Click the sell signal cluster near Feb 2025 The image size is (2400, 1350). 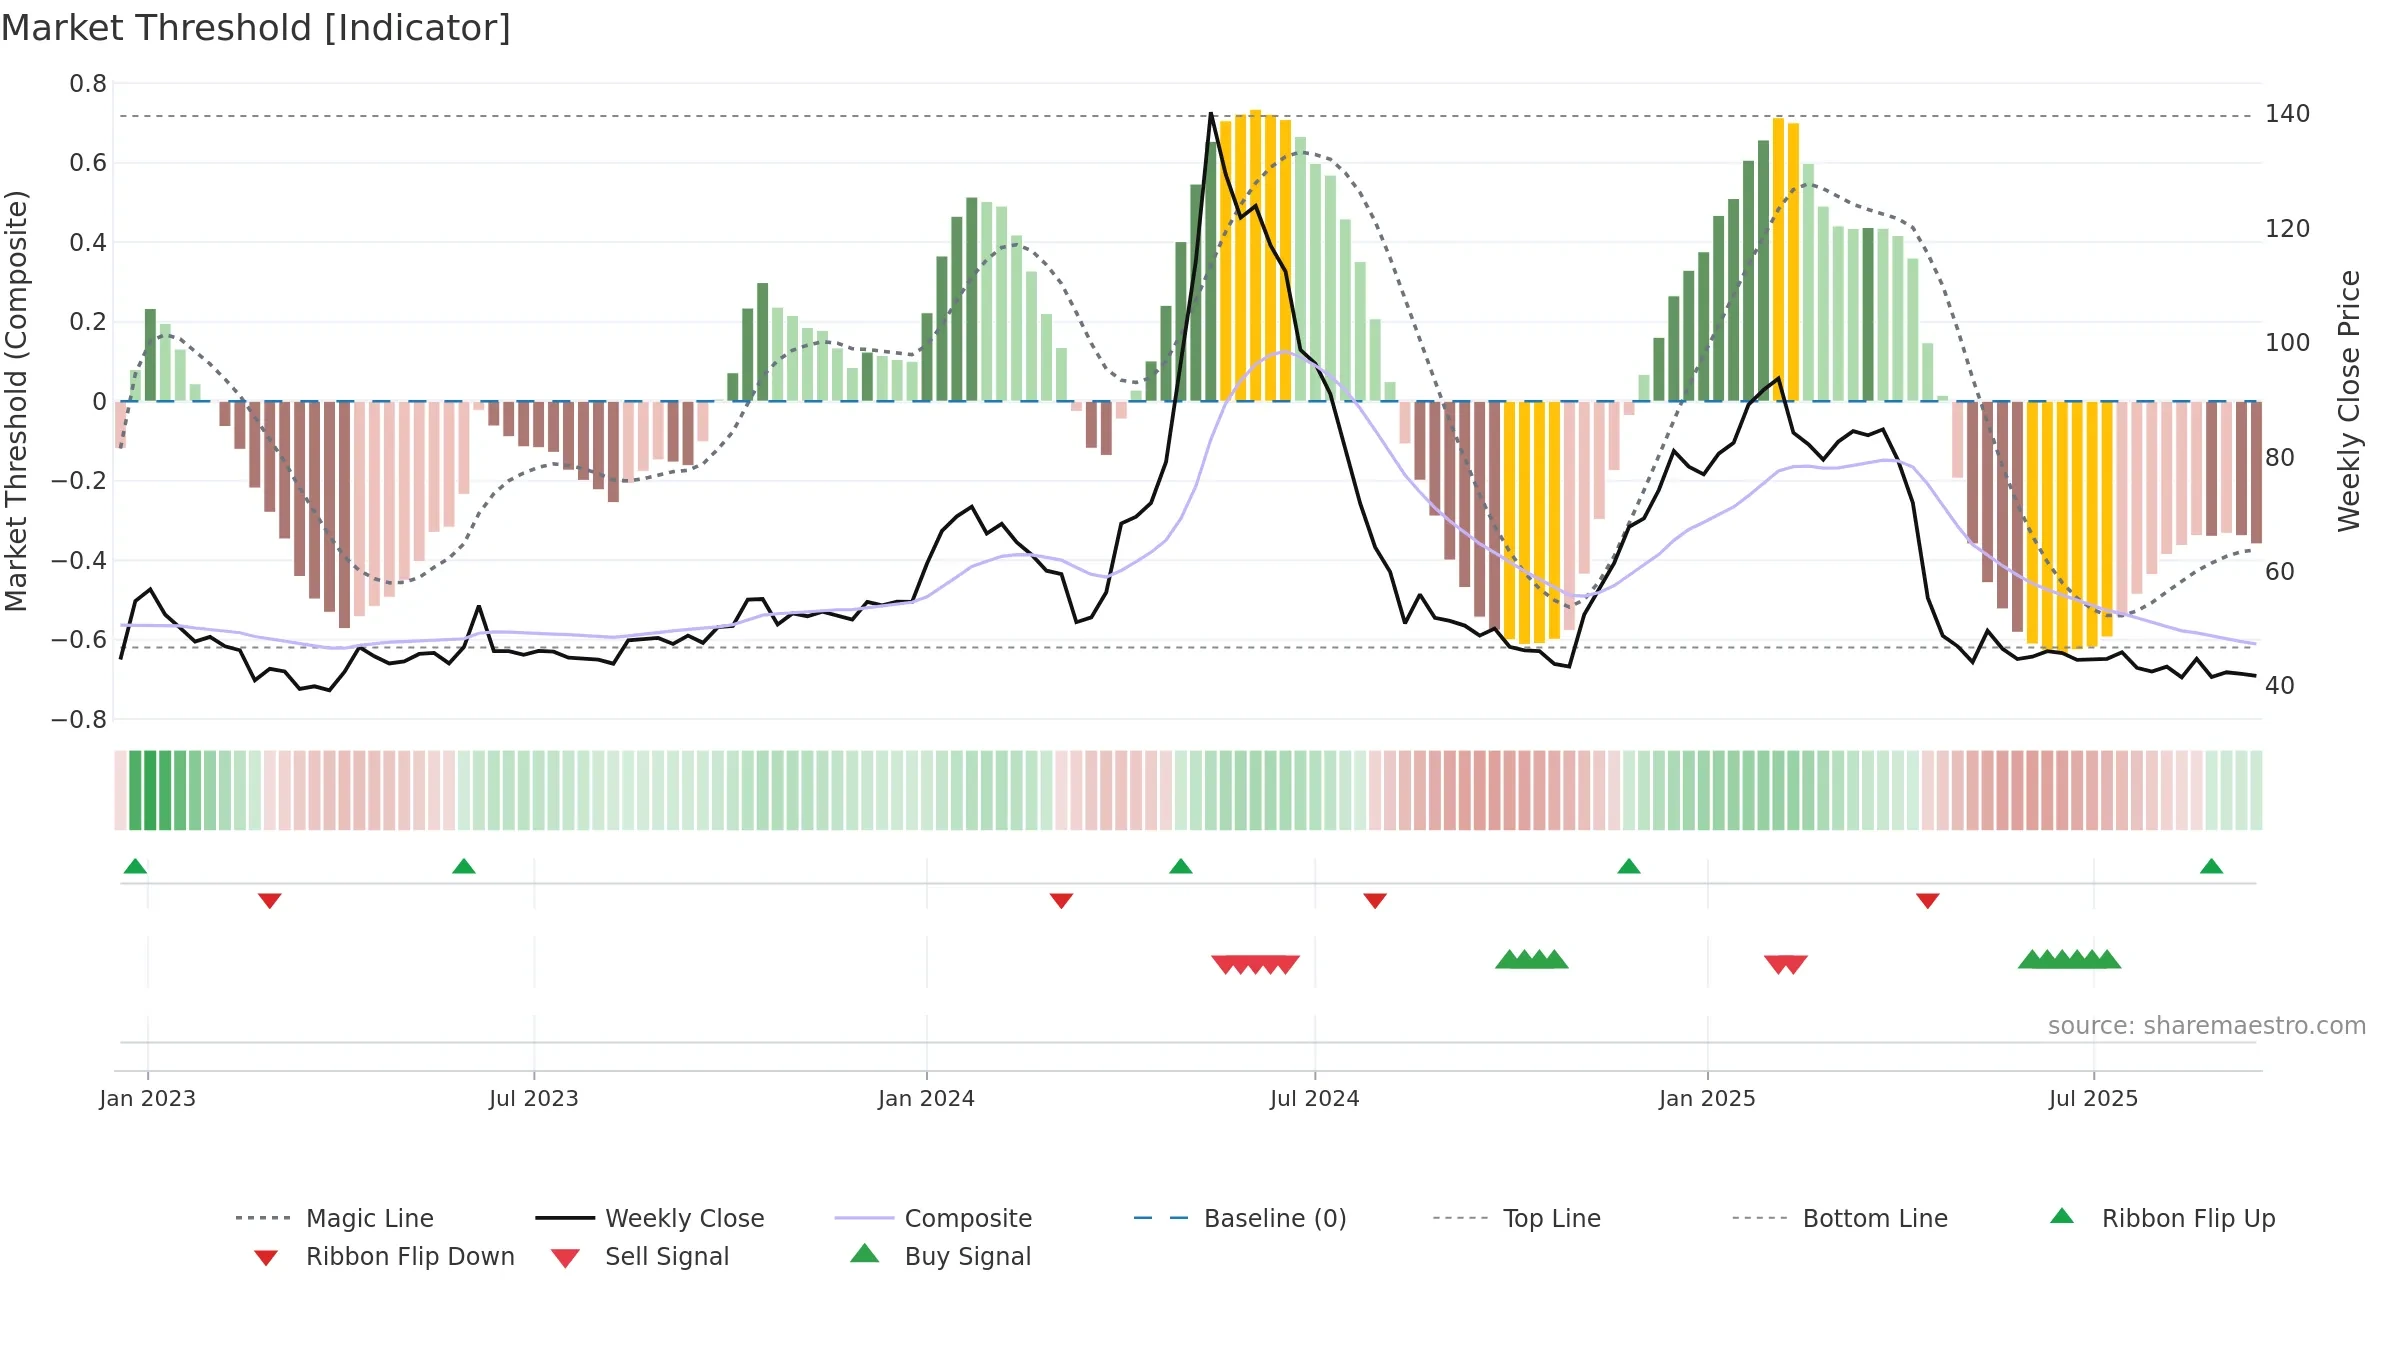pos(1786,964)
